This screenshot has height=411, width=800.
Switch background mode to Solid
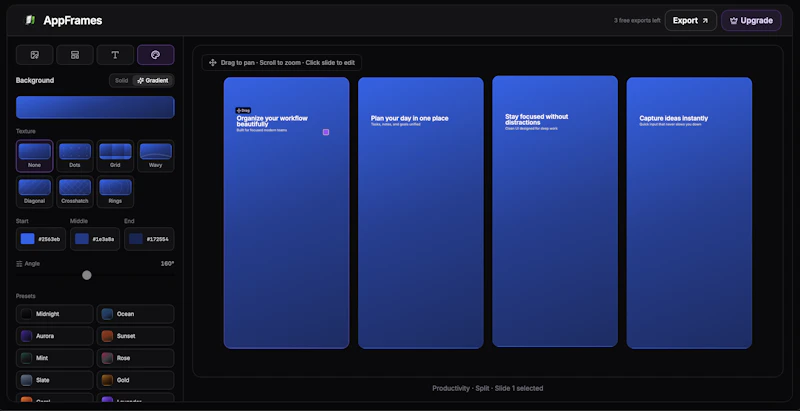click(121, 81)
